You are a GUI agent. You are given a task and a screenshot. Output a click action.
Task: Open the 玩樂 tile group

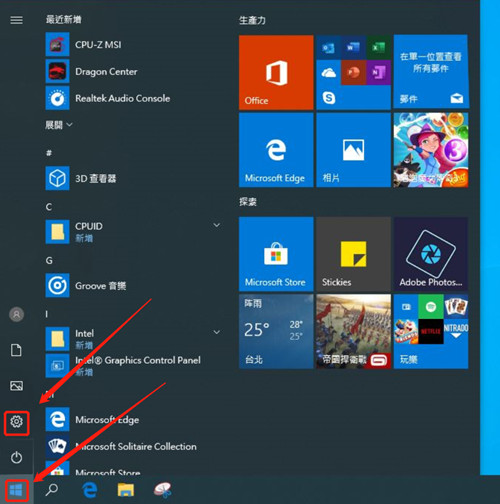431,331
